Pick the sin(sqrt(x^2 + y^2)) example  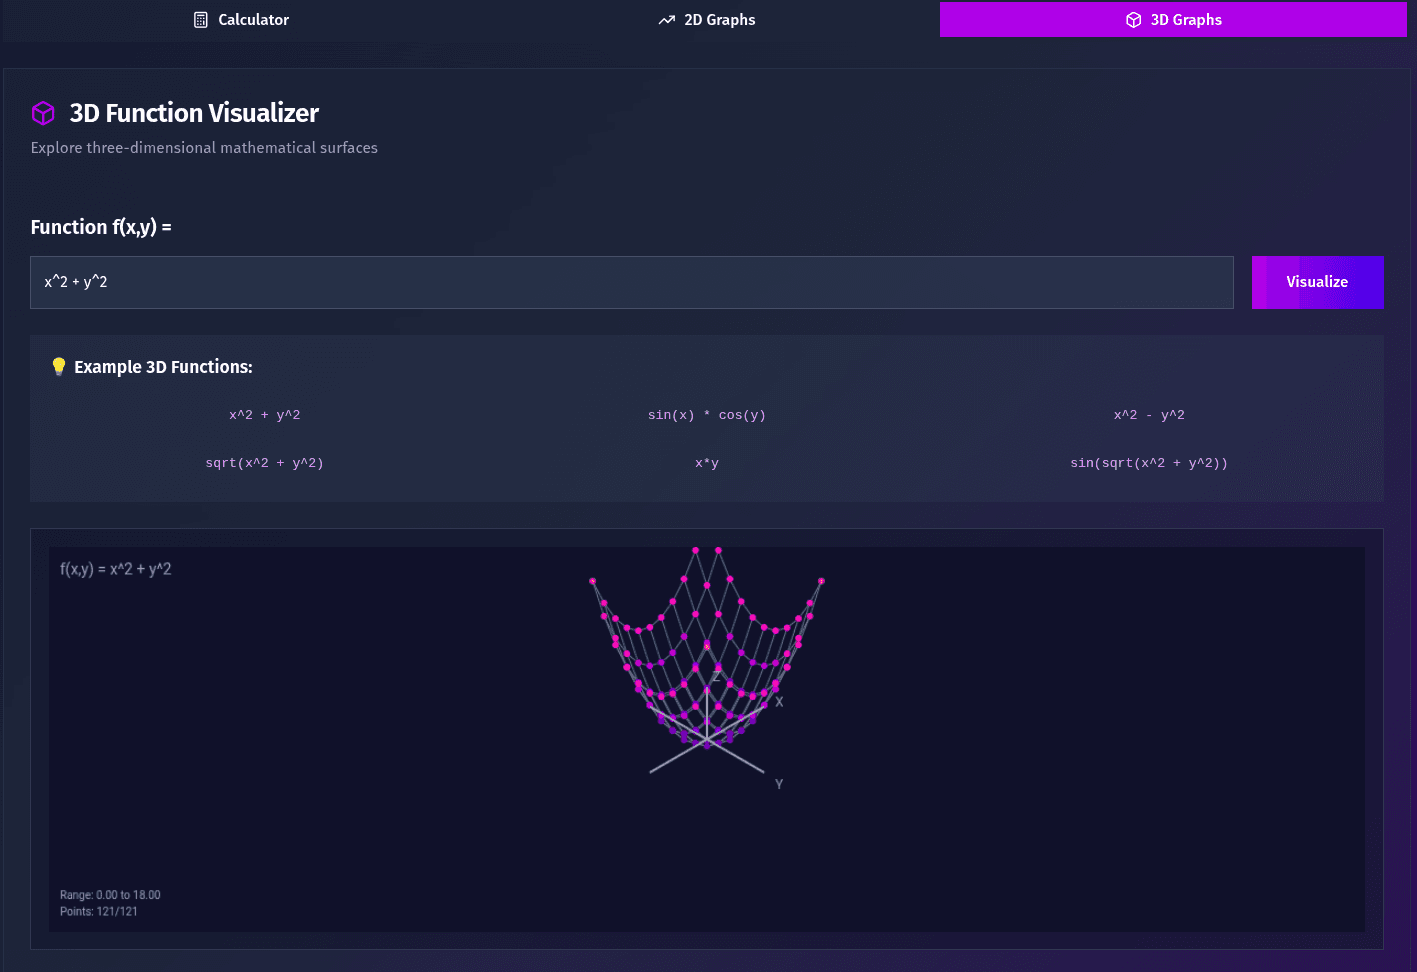click(1149, 463)
